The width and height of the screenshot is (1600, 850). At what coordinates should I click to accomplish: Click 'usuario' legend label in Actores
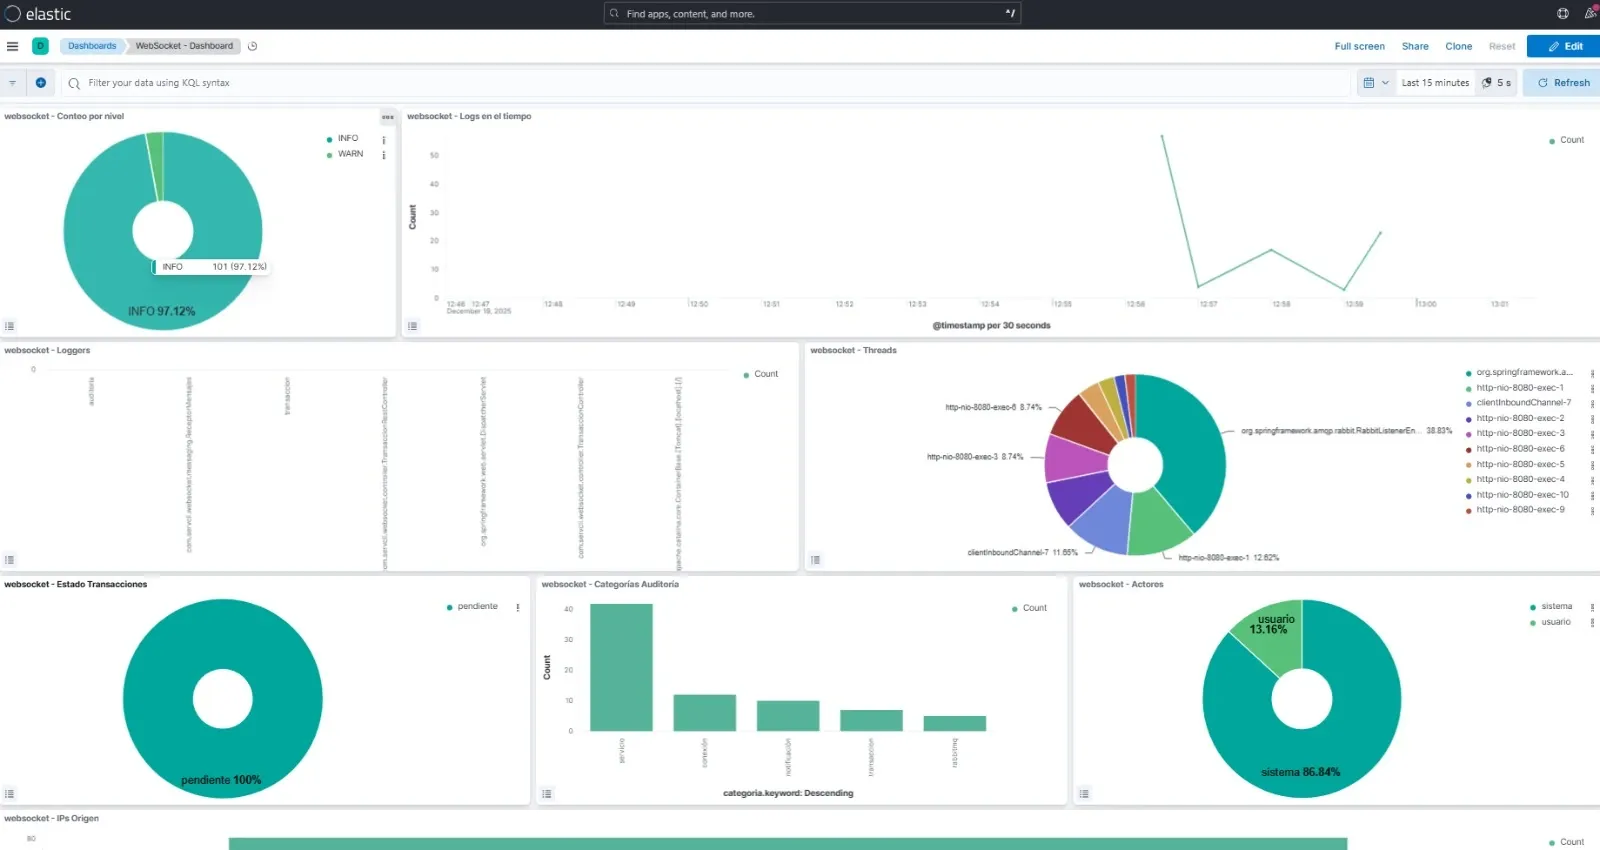[1556, 622]
